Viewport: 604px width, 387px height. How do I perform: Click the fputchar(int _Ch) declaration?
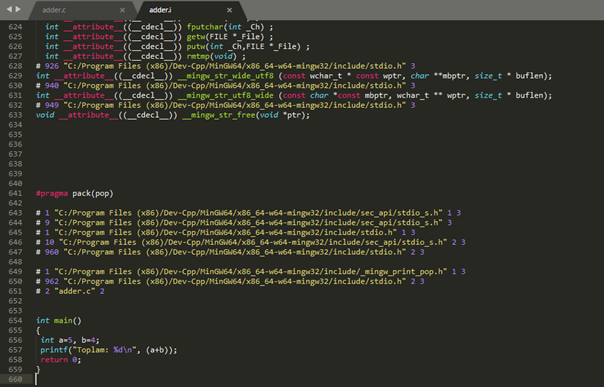click(159, 27)
